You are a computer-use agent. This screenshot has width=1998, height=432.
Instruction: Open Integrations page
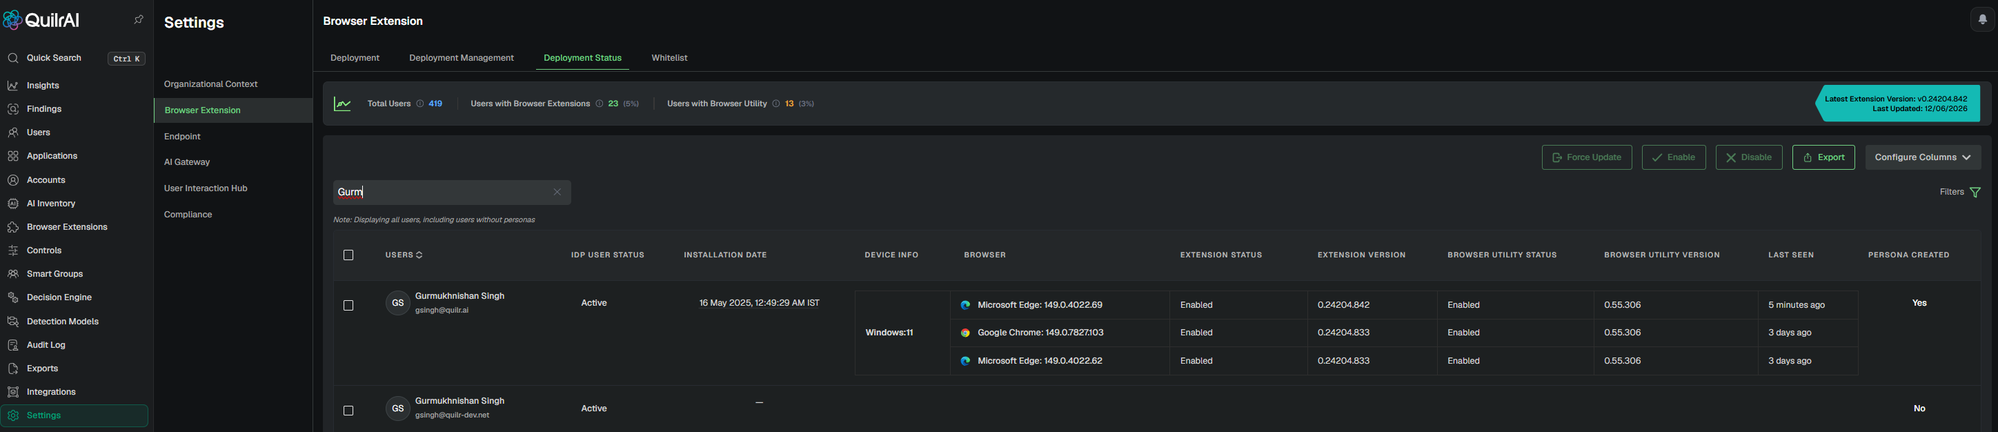[x=51, y=392]
